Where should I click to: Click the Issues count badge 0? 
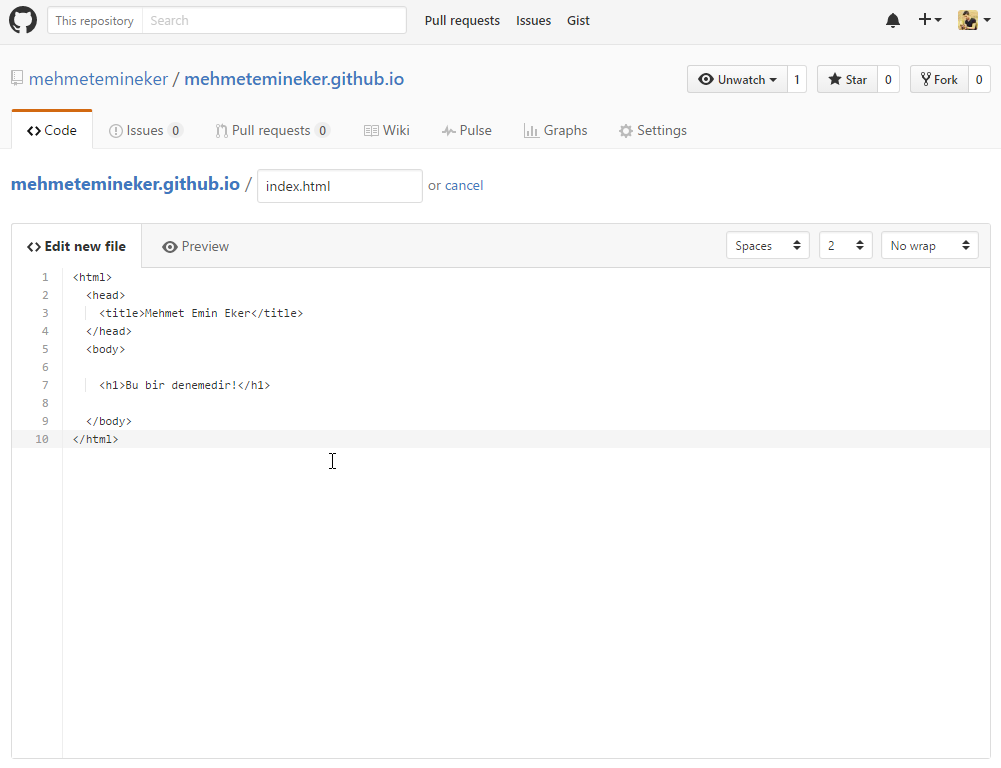[x=175, y=130]
